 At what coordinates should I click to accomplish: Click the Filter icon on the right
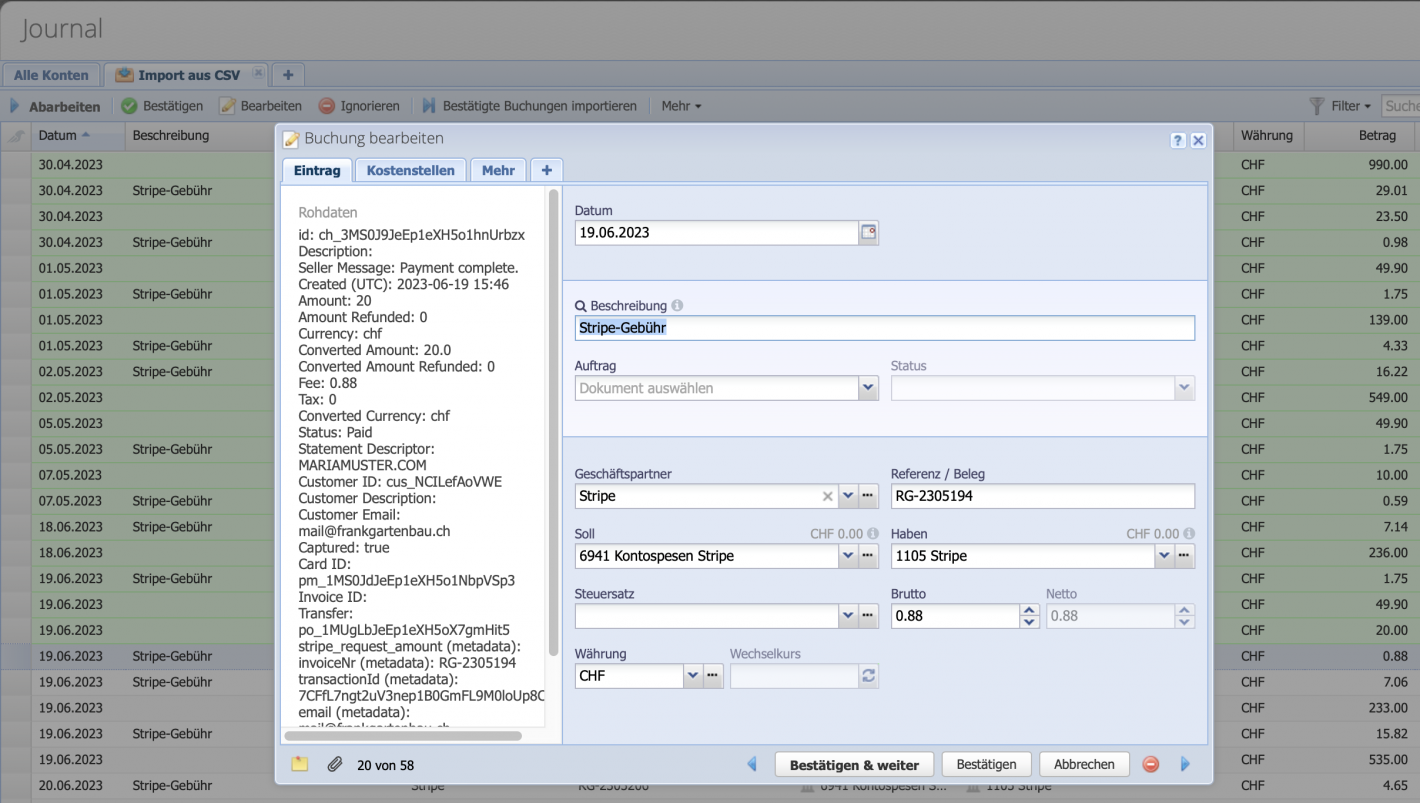1318,105
